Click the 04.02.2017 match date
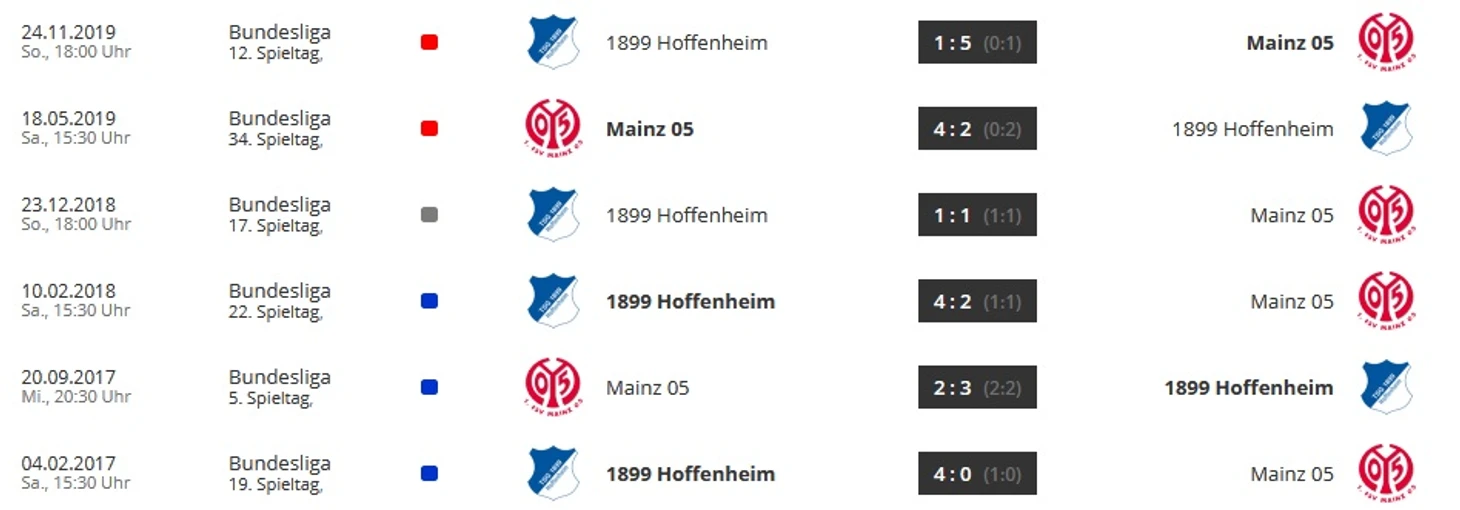The width and height of the screenshot is (1460, 510). tap(68, 463)
